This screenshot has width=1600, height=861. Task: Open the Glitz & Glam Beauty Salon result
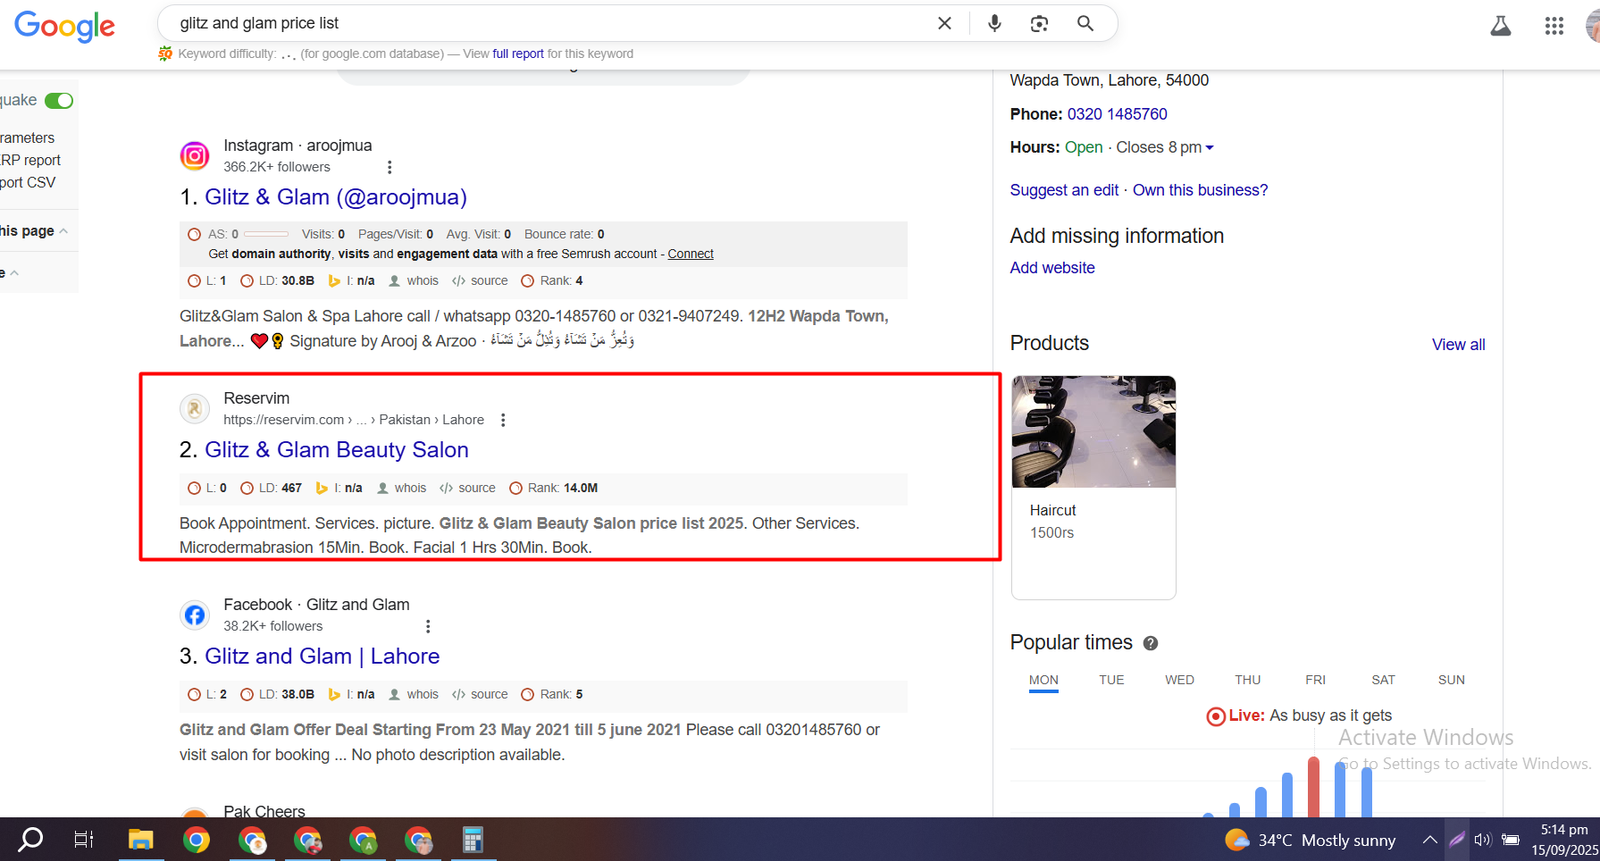(336, 450)
